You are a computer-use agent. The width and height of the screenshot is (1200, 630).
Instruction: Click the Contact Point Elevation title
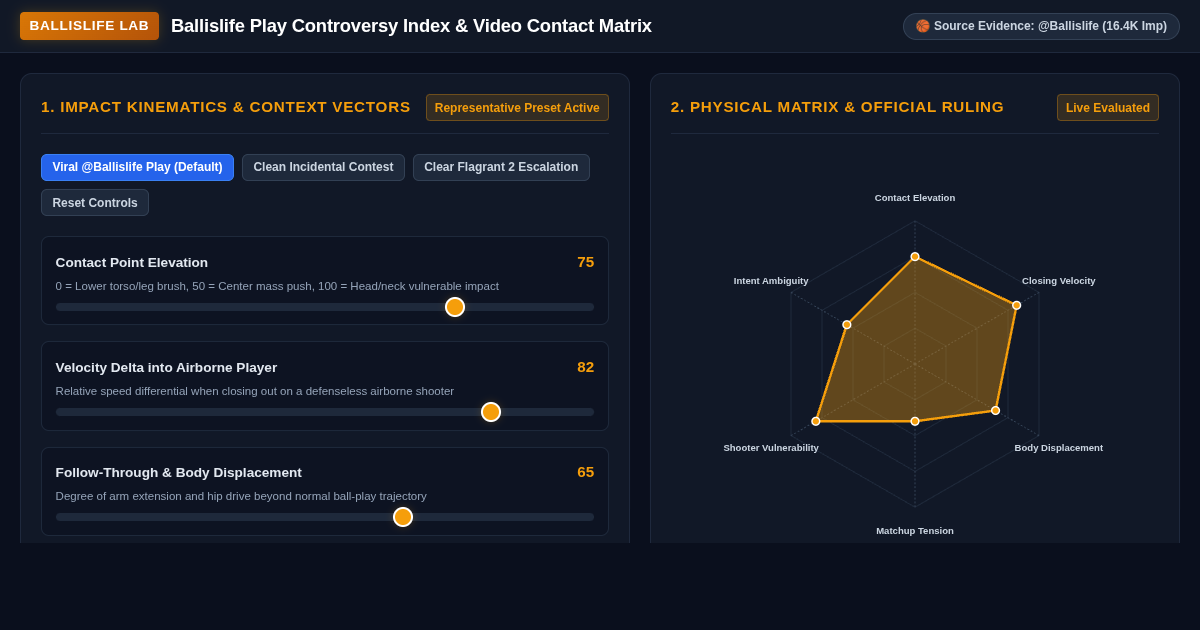(132, 262)
